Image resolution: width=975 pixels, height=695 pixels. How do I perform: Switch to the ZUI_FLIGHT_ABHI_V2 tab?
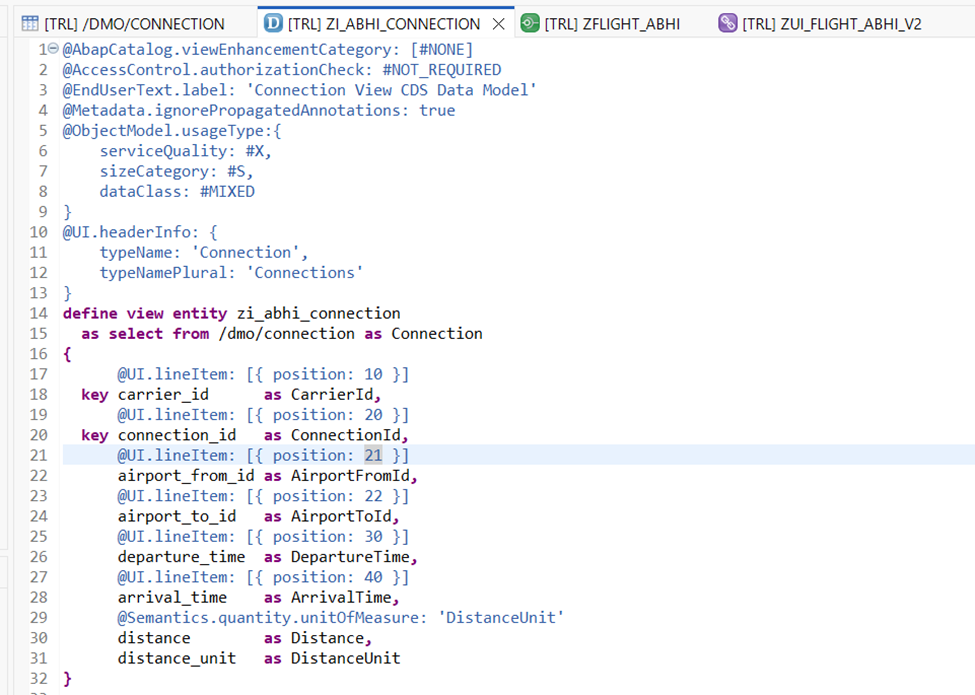tap(831, 23)
